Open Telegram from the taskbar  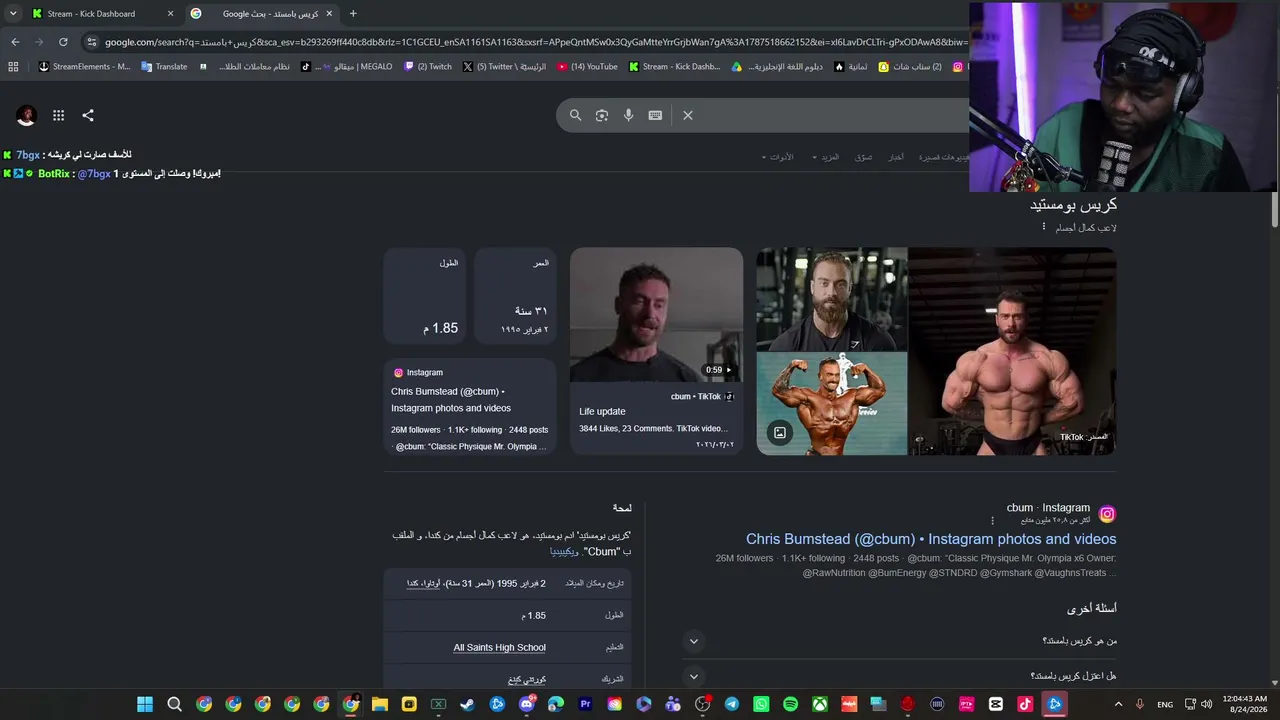point(732,704)
